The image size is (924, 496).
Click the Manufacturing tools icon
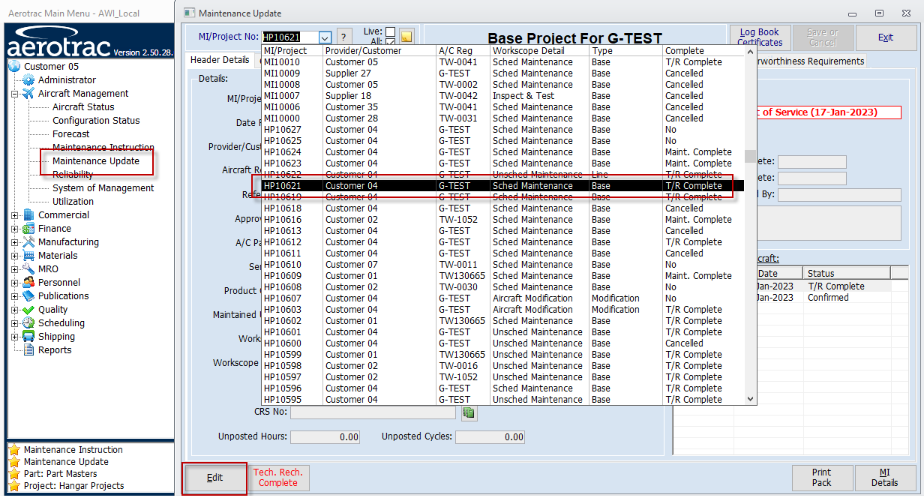click(x=28, y=242)
